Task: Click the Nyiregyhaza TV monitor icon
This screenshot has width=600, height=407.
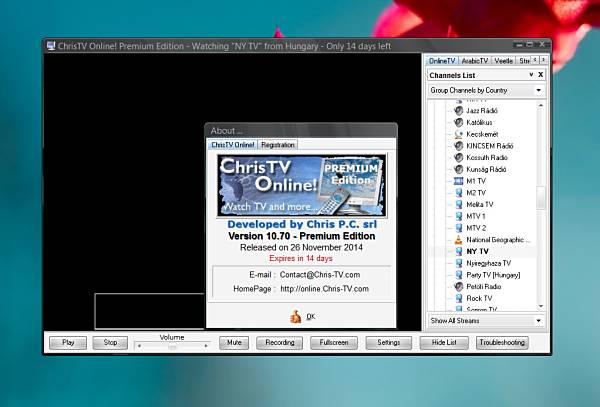Action: tap(458, 263)
